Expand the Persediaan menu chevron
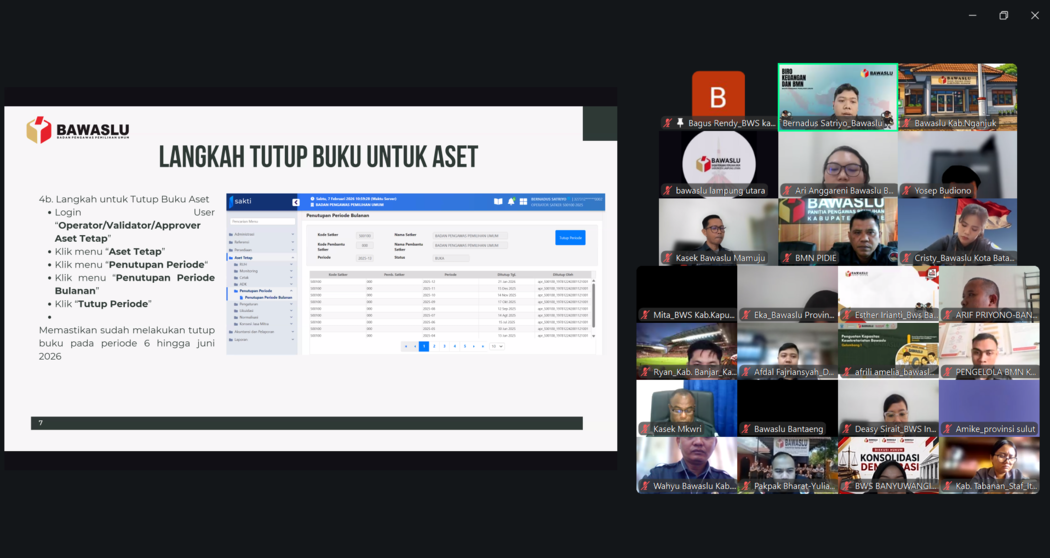 [x=292, y=250]
